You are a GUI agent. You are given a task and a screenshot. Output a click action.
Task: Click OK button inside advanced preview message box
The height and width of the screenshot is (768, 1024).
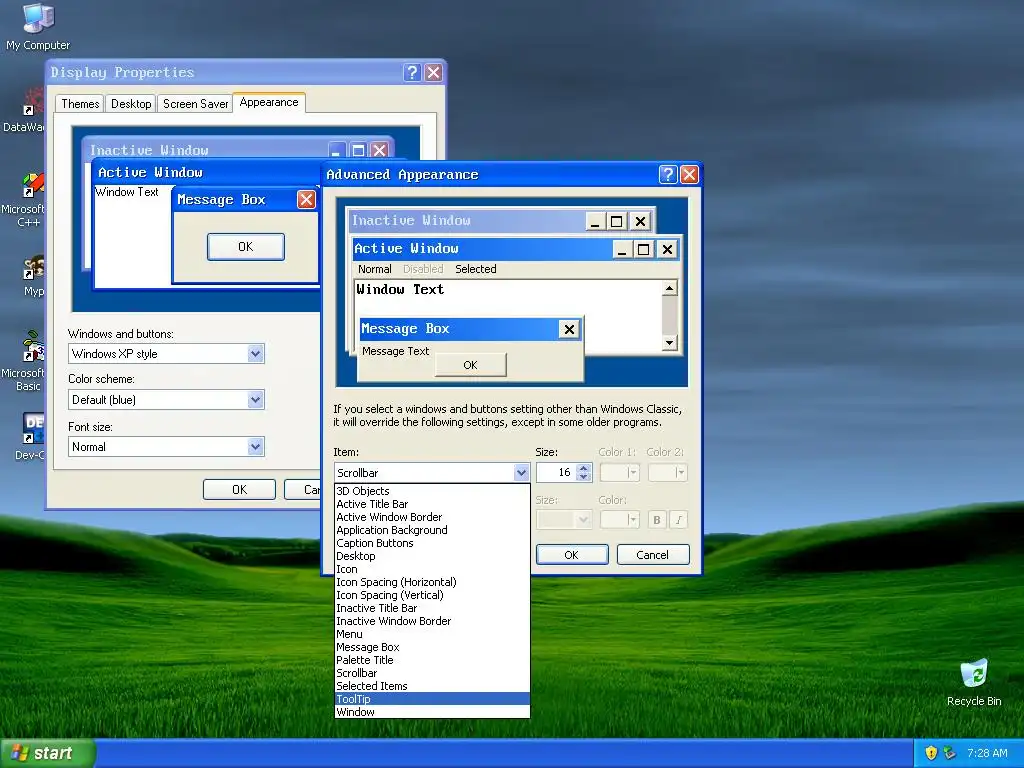click(x=470, y=365)
